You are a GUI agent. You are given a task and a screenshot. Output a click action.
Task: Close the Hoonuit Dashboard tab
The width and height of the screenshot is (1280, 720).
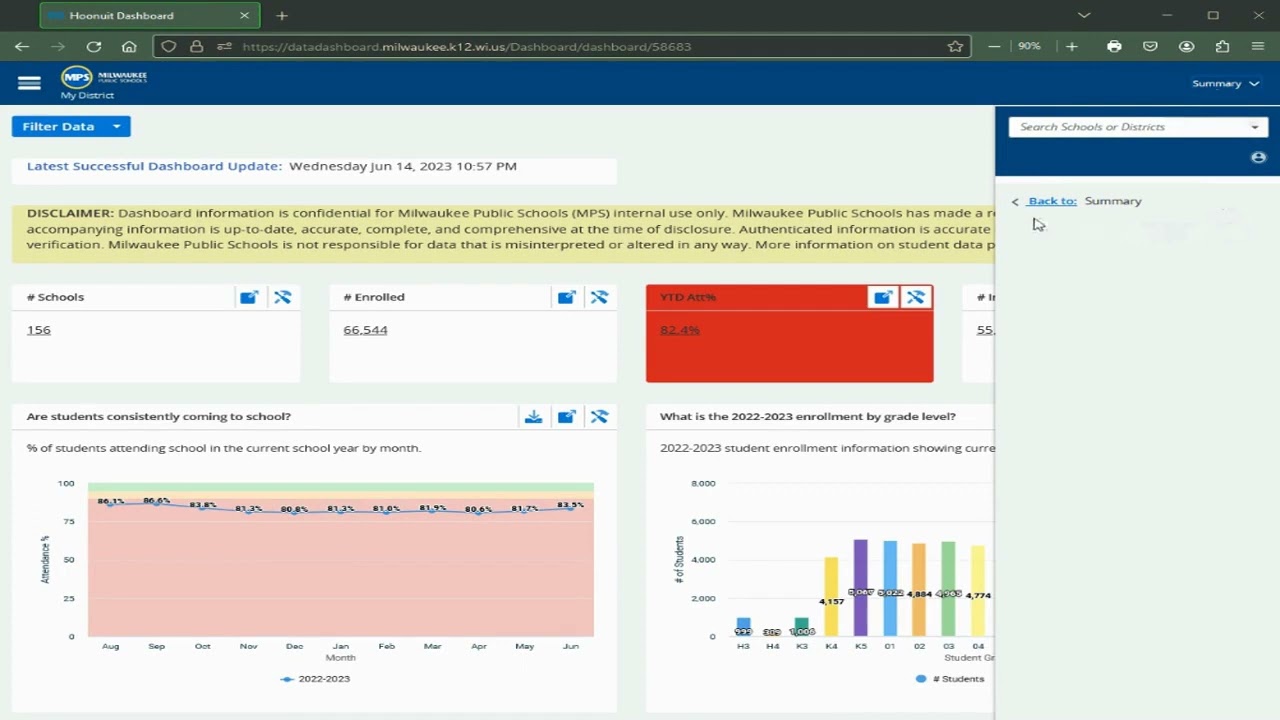click(x=245, y=16)
